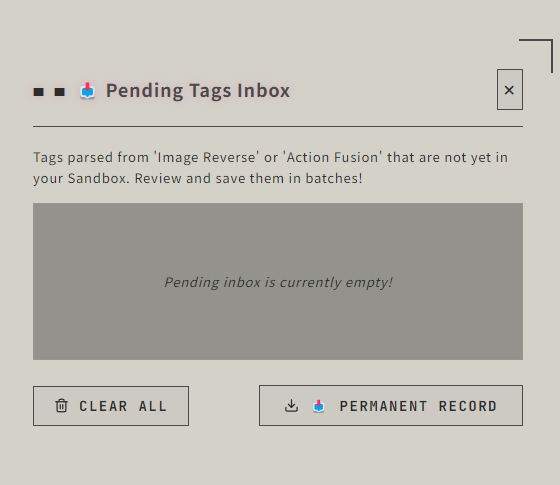
Task: Close the Pending Tags Inbox dialog
Action: click(510, 90)
